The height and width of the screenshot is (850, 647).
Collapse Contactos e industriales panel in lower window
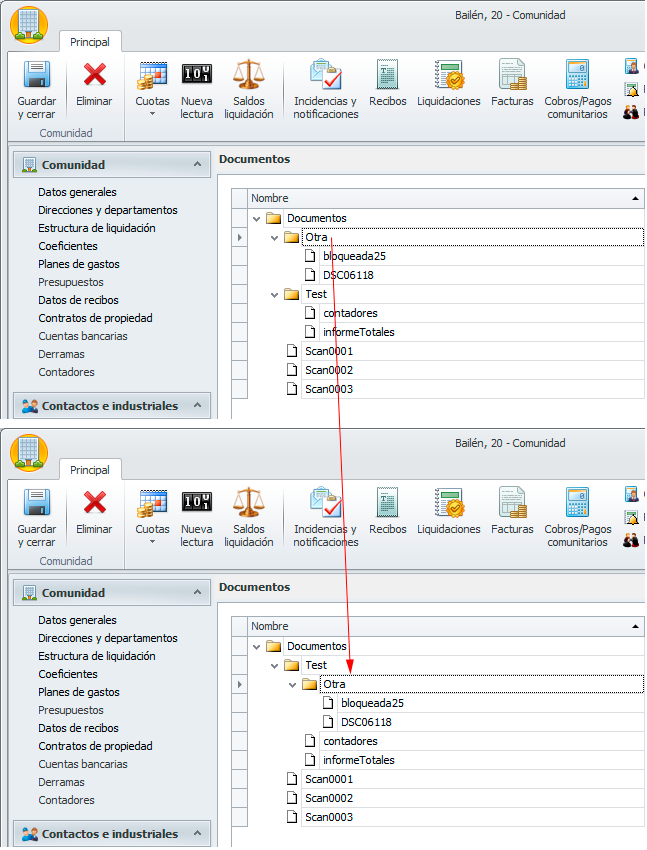tap(197, 833)
